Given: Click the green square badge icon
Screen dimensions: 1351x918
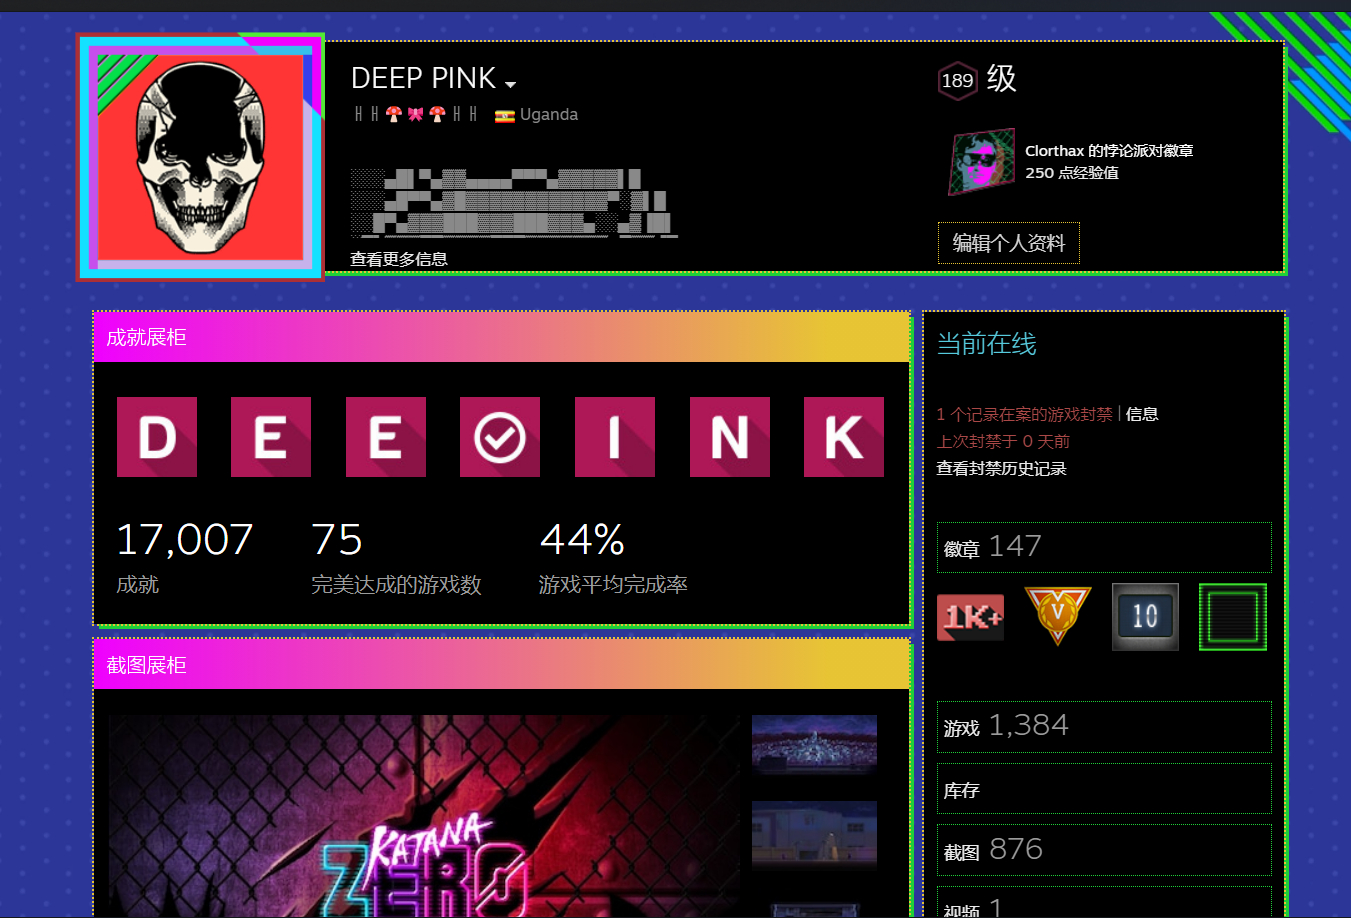Looking at the screenshot, I should (1233, 617).
